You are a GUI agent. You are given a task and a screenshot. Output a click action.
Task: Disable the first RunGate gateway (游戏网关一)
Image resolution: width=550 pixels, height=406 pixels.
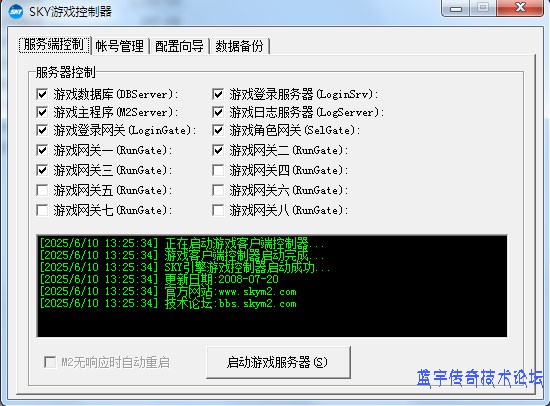42,150
